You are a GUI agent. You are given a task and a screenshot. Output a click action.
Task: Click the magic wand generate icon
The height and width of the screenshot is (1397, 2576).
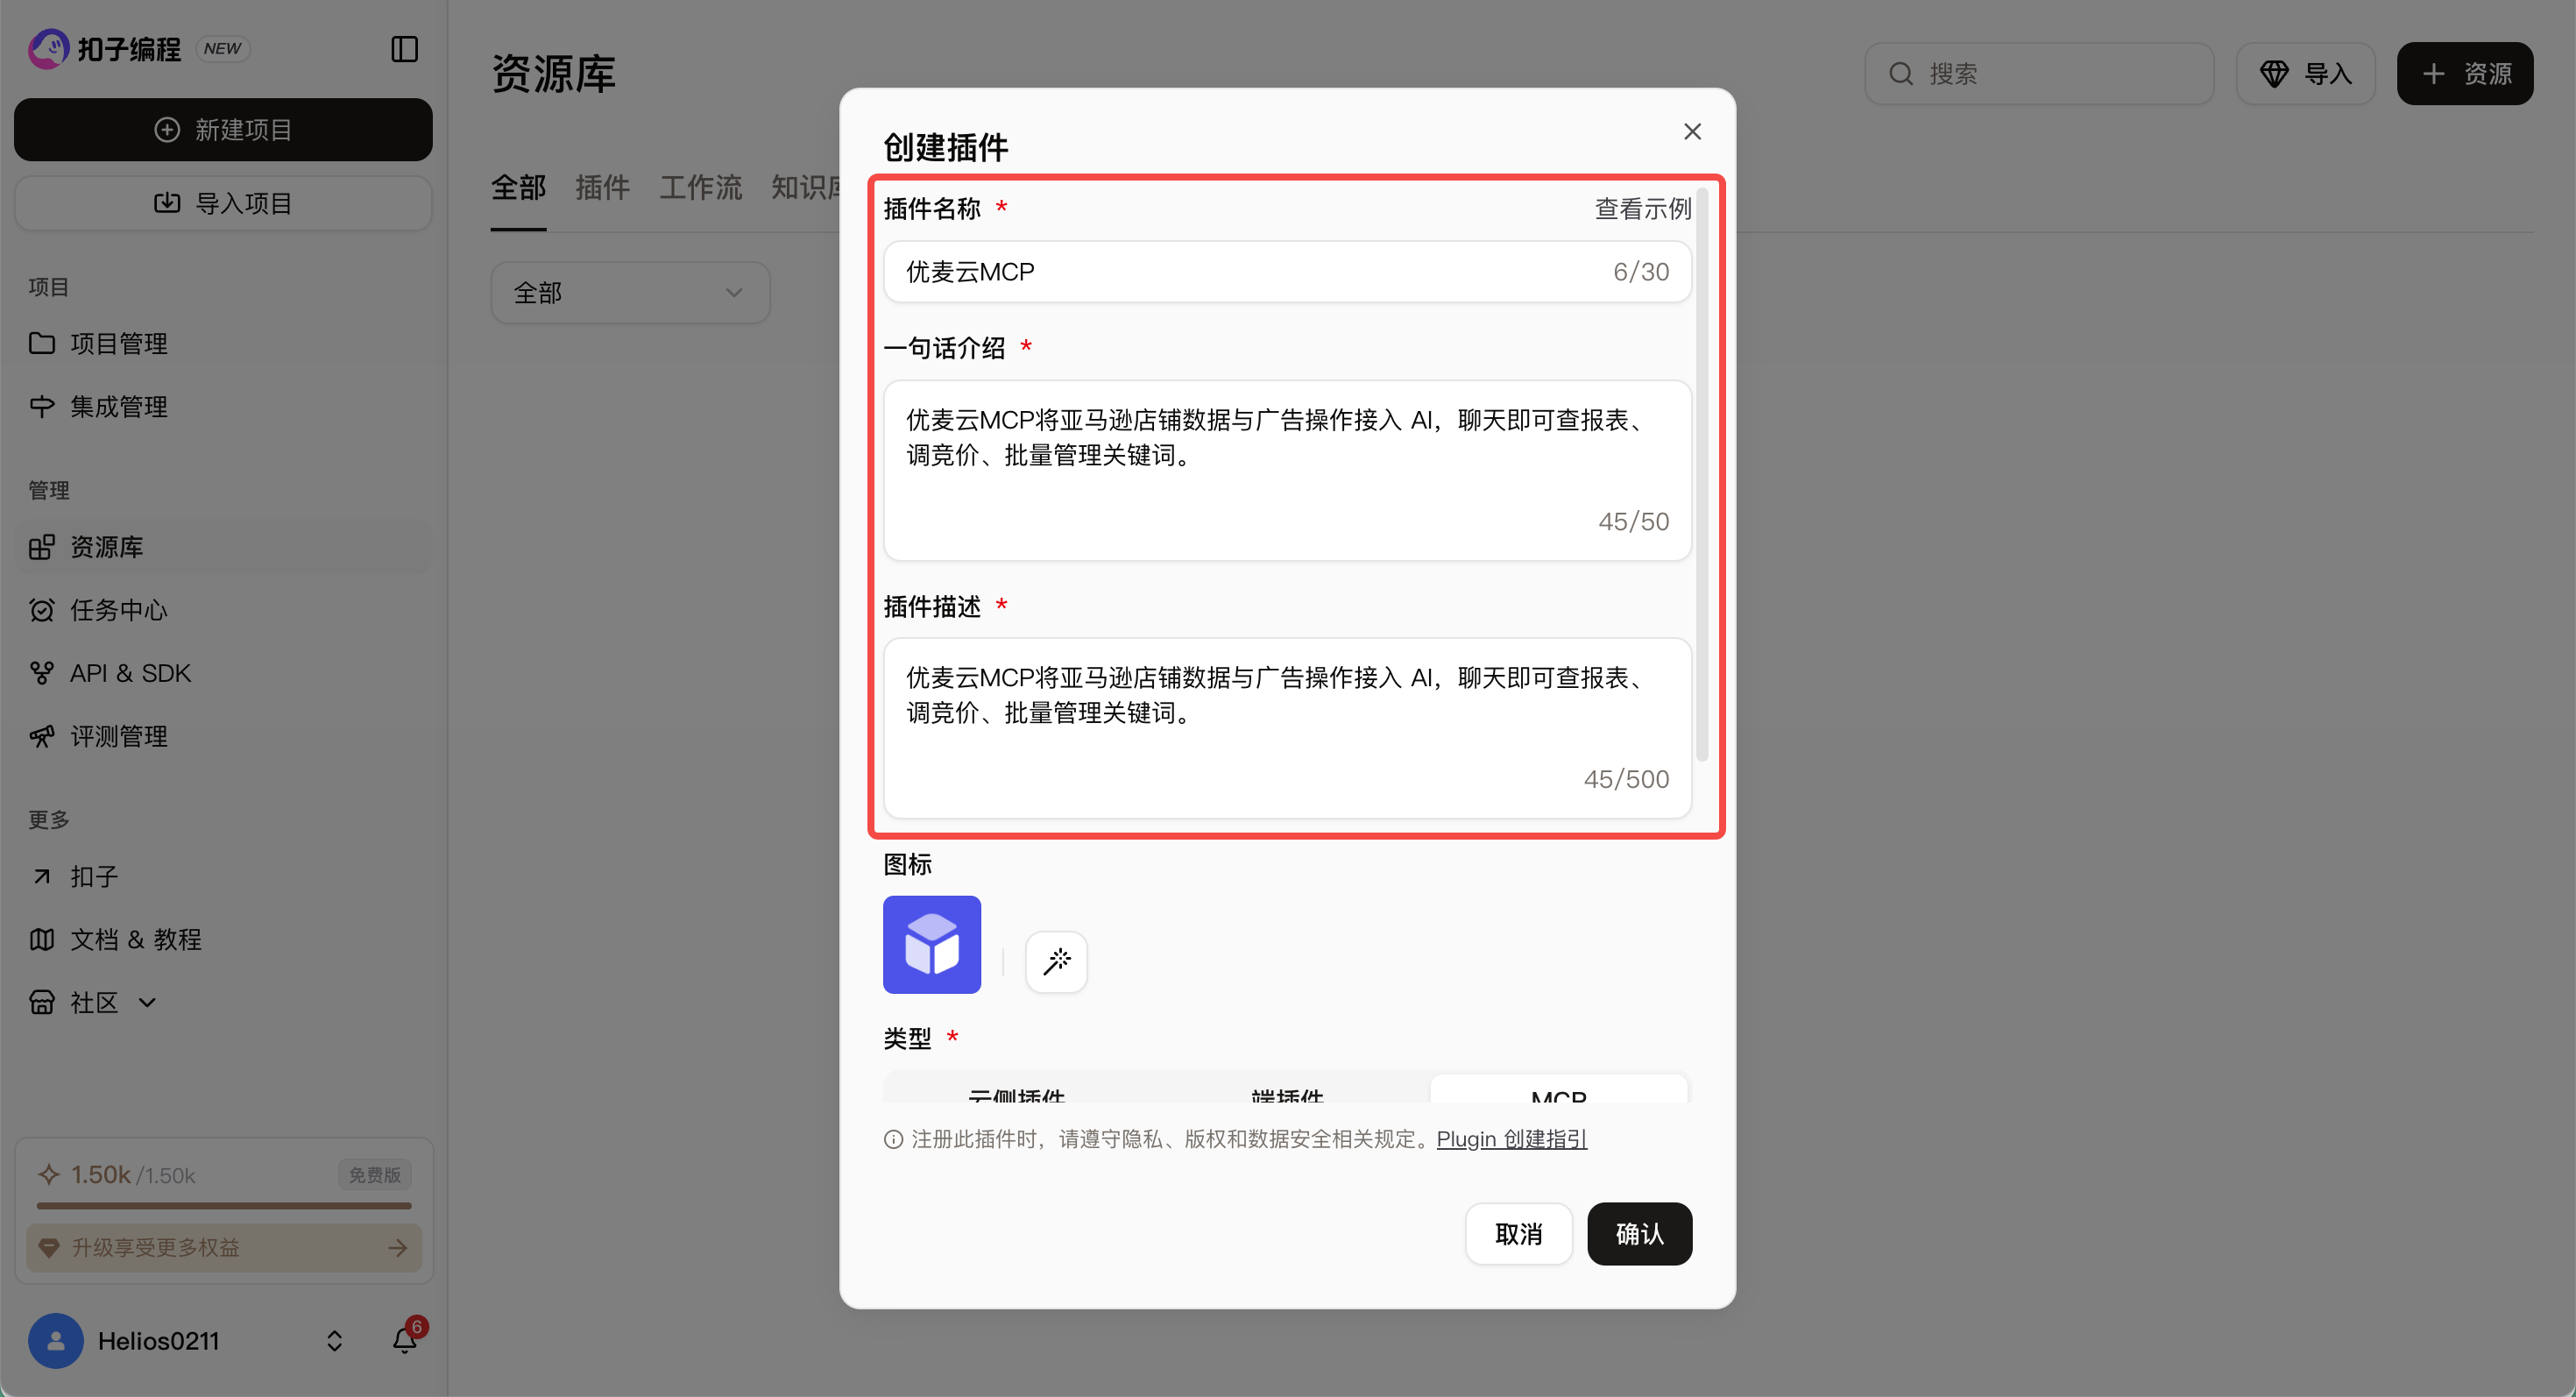(x=1056, y=961)
